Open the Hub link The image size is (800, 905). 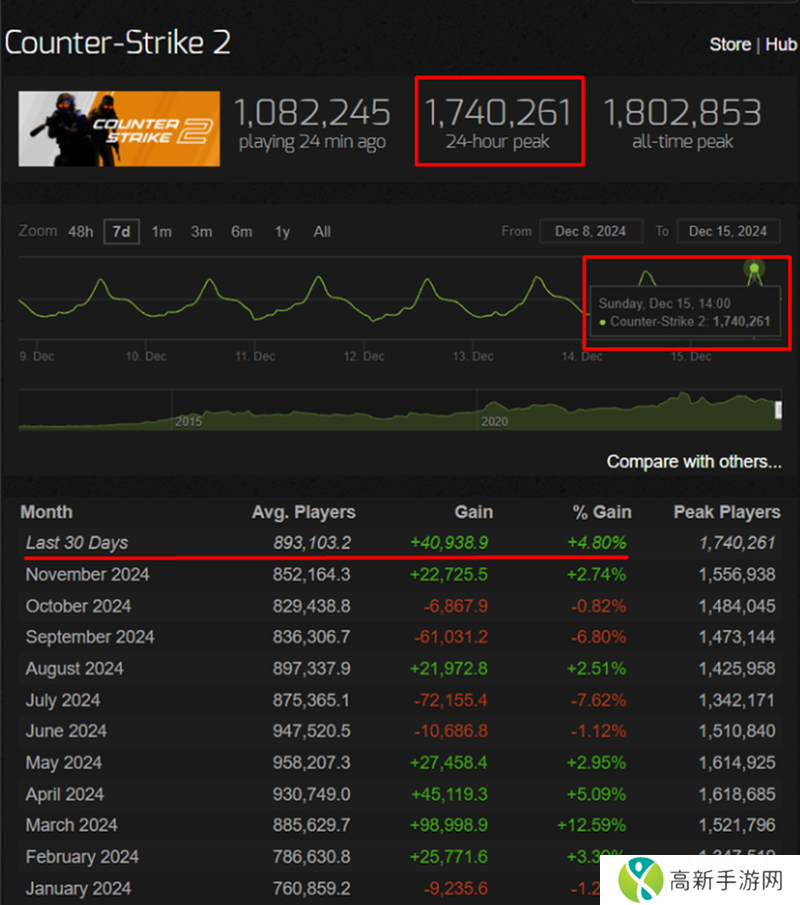[x=781, y=45]
